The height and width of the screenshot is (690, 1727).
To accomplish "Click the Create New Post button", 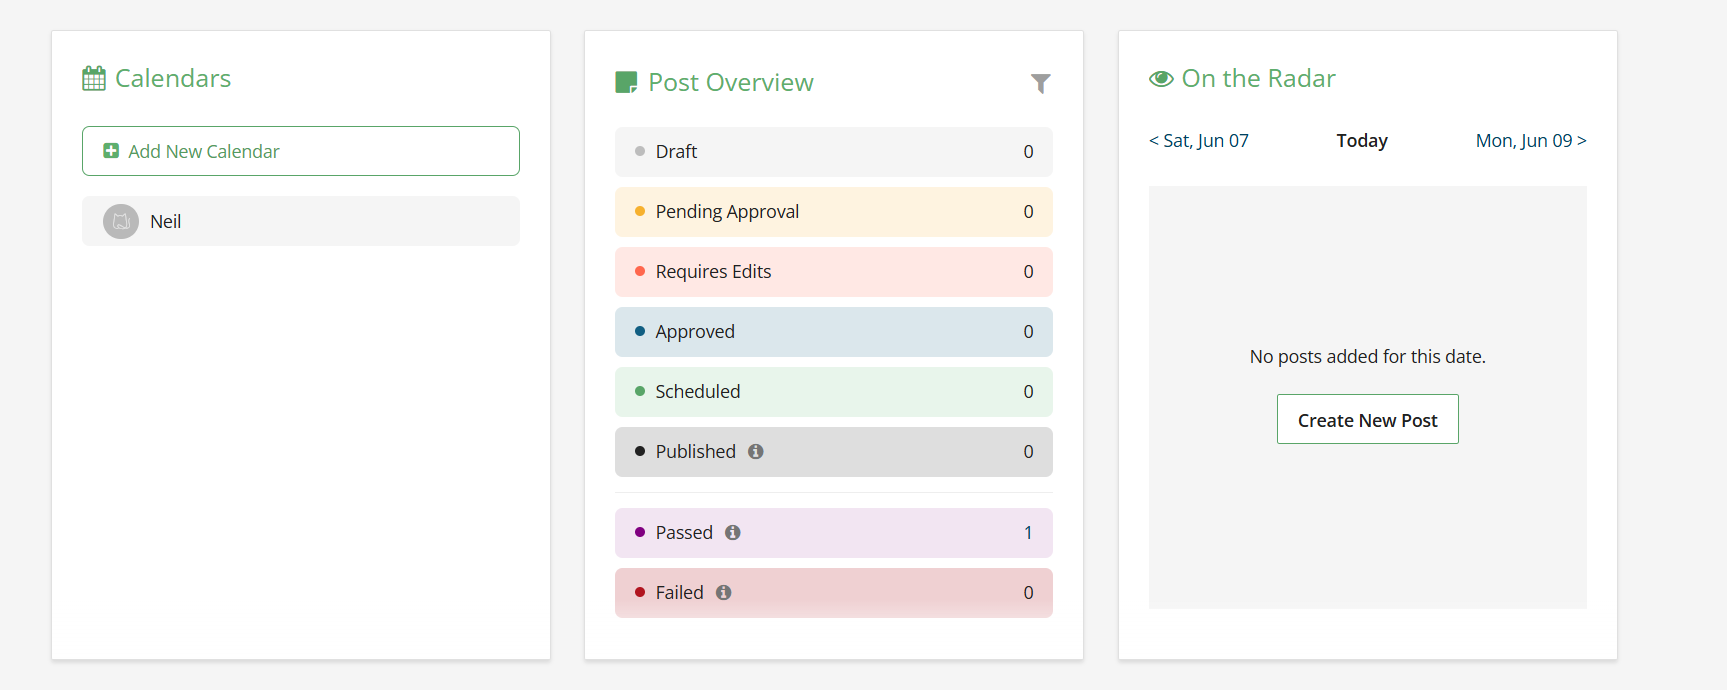I will tap(1367, 420).
